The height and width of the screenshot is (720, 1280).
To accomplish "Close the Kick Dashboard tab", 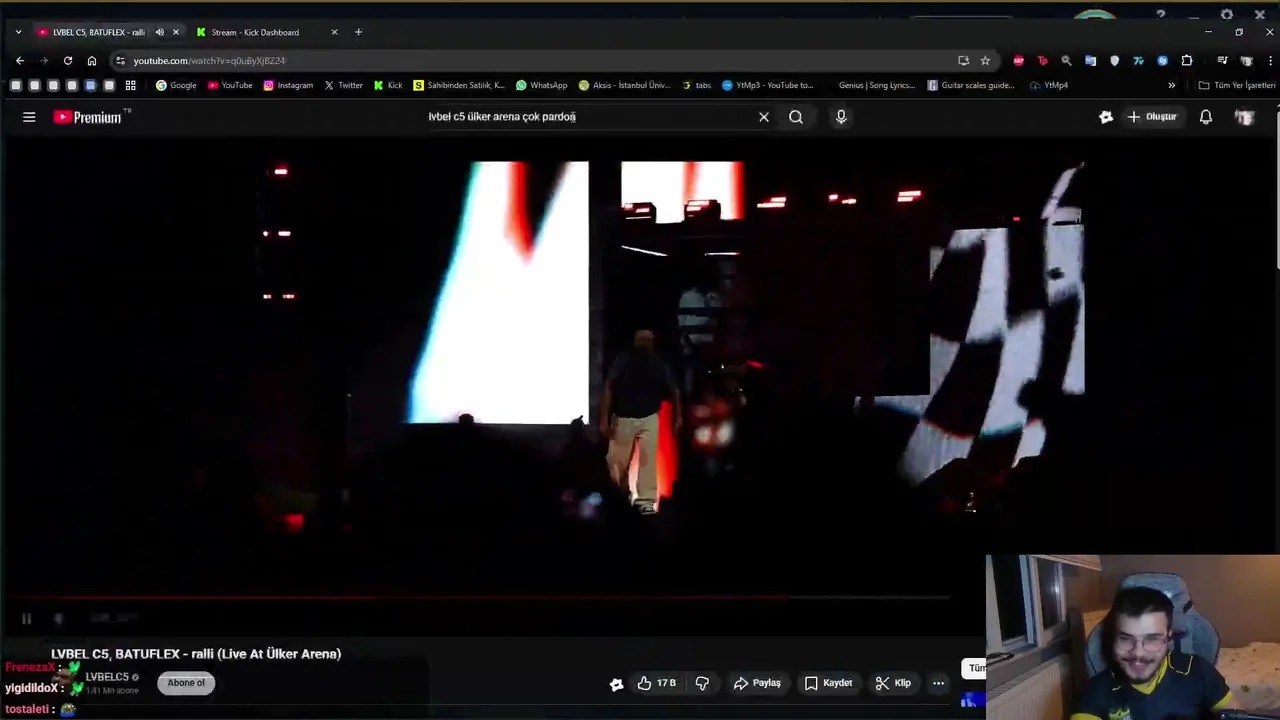I will 334,32.
